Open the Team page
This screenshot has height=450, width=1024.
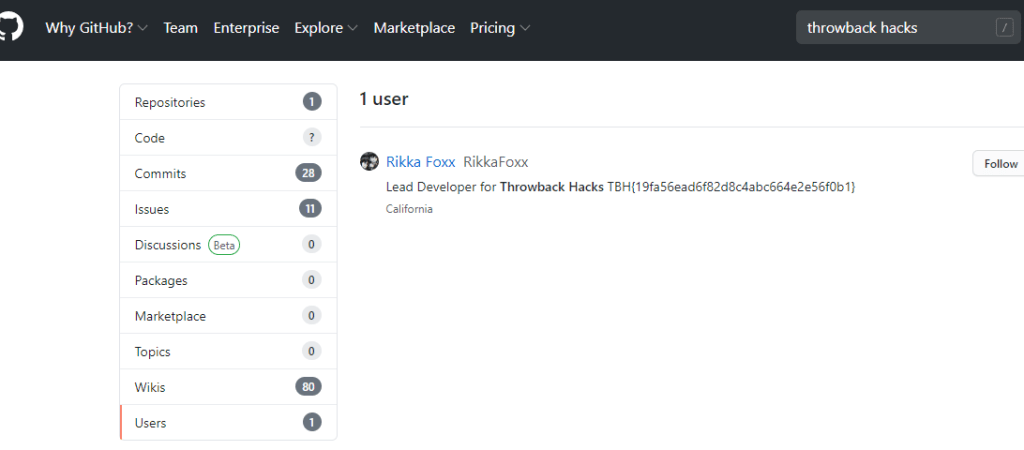[x=180, y=28]
